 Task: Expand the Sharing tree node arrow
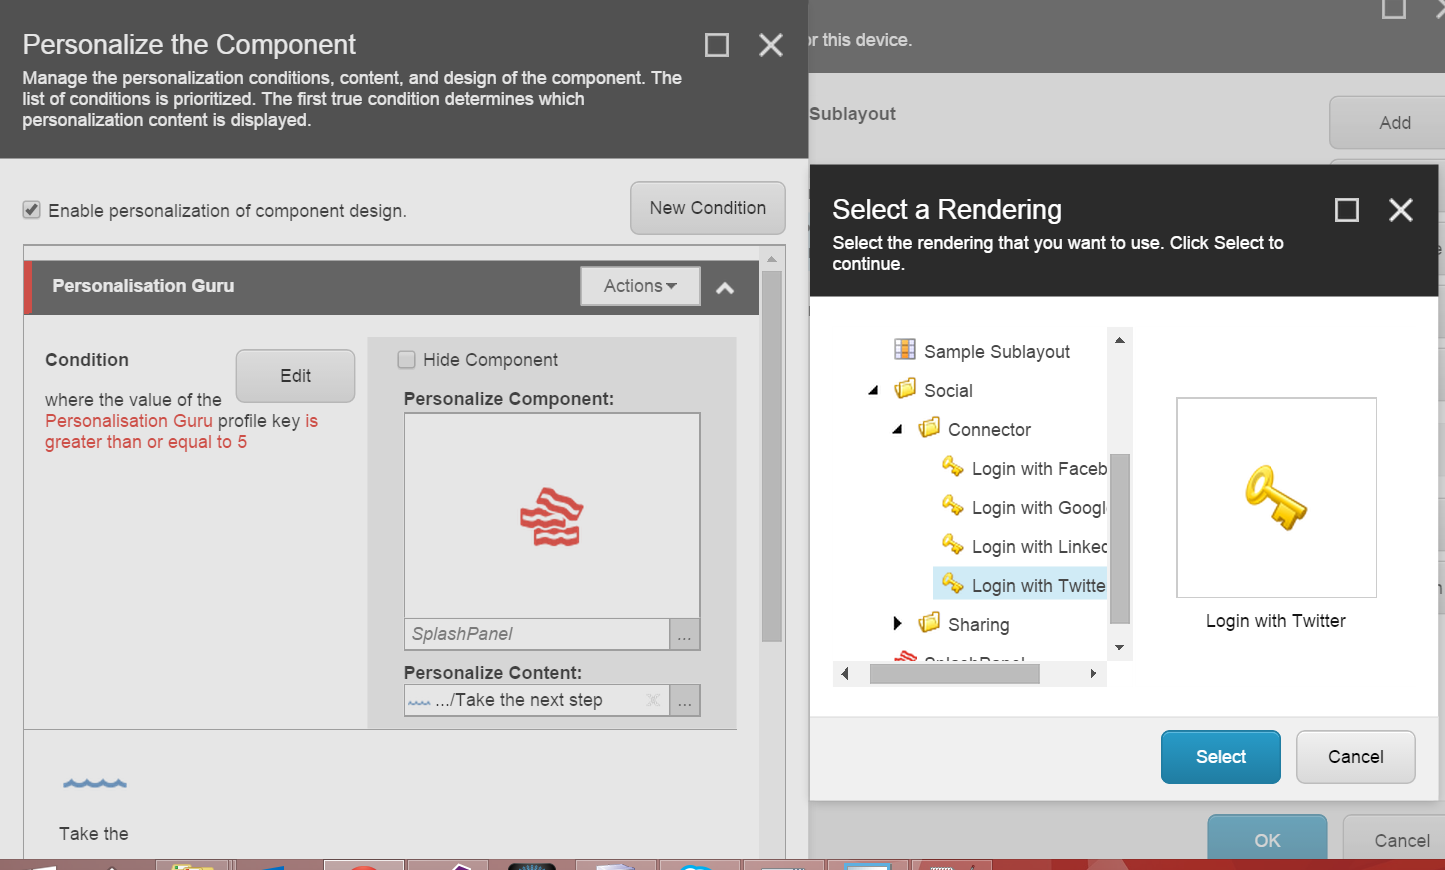pyautogui.click(x=897, y=624)
